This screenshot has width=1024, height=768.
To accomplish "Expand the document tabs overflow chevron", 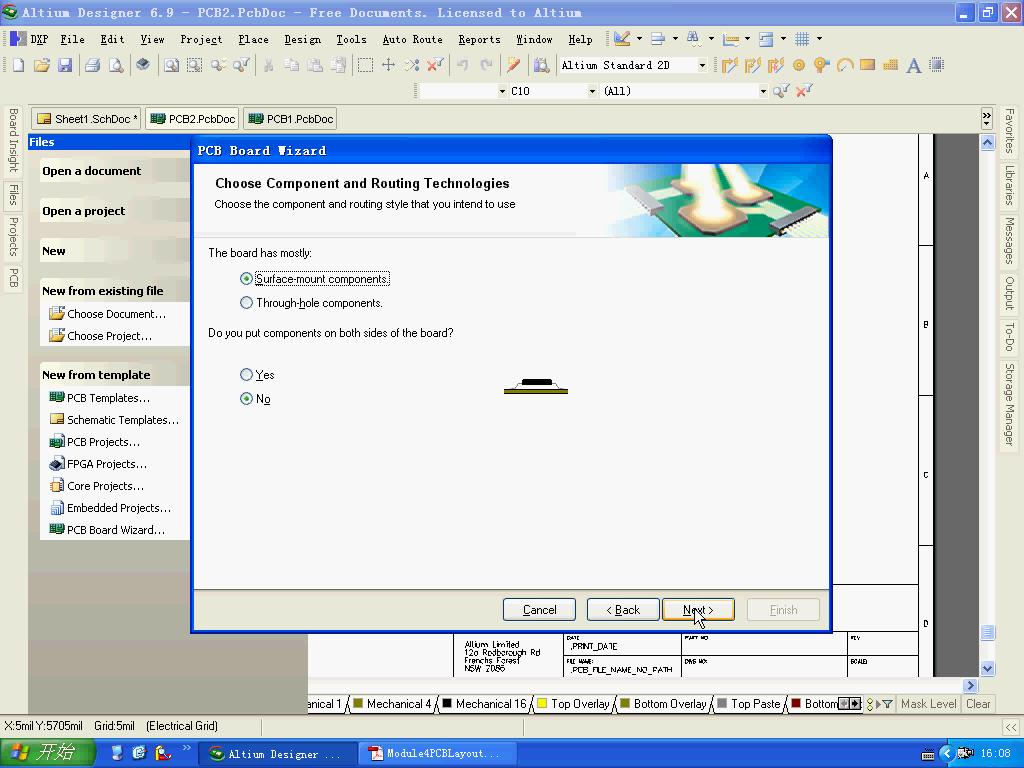I will pyautogui.click(x=987, y=119).
